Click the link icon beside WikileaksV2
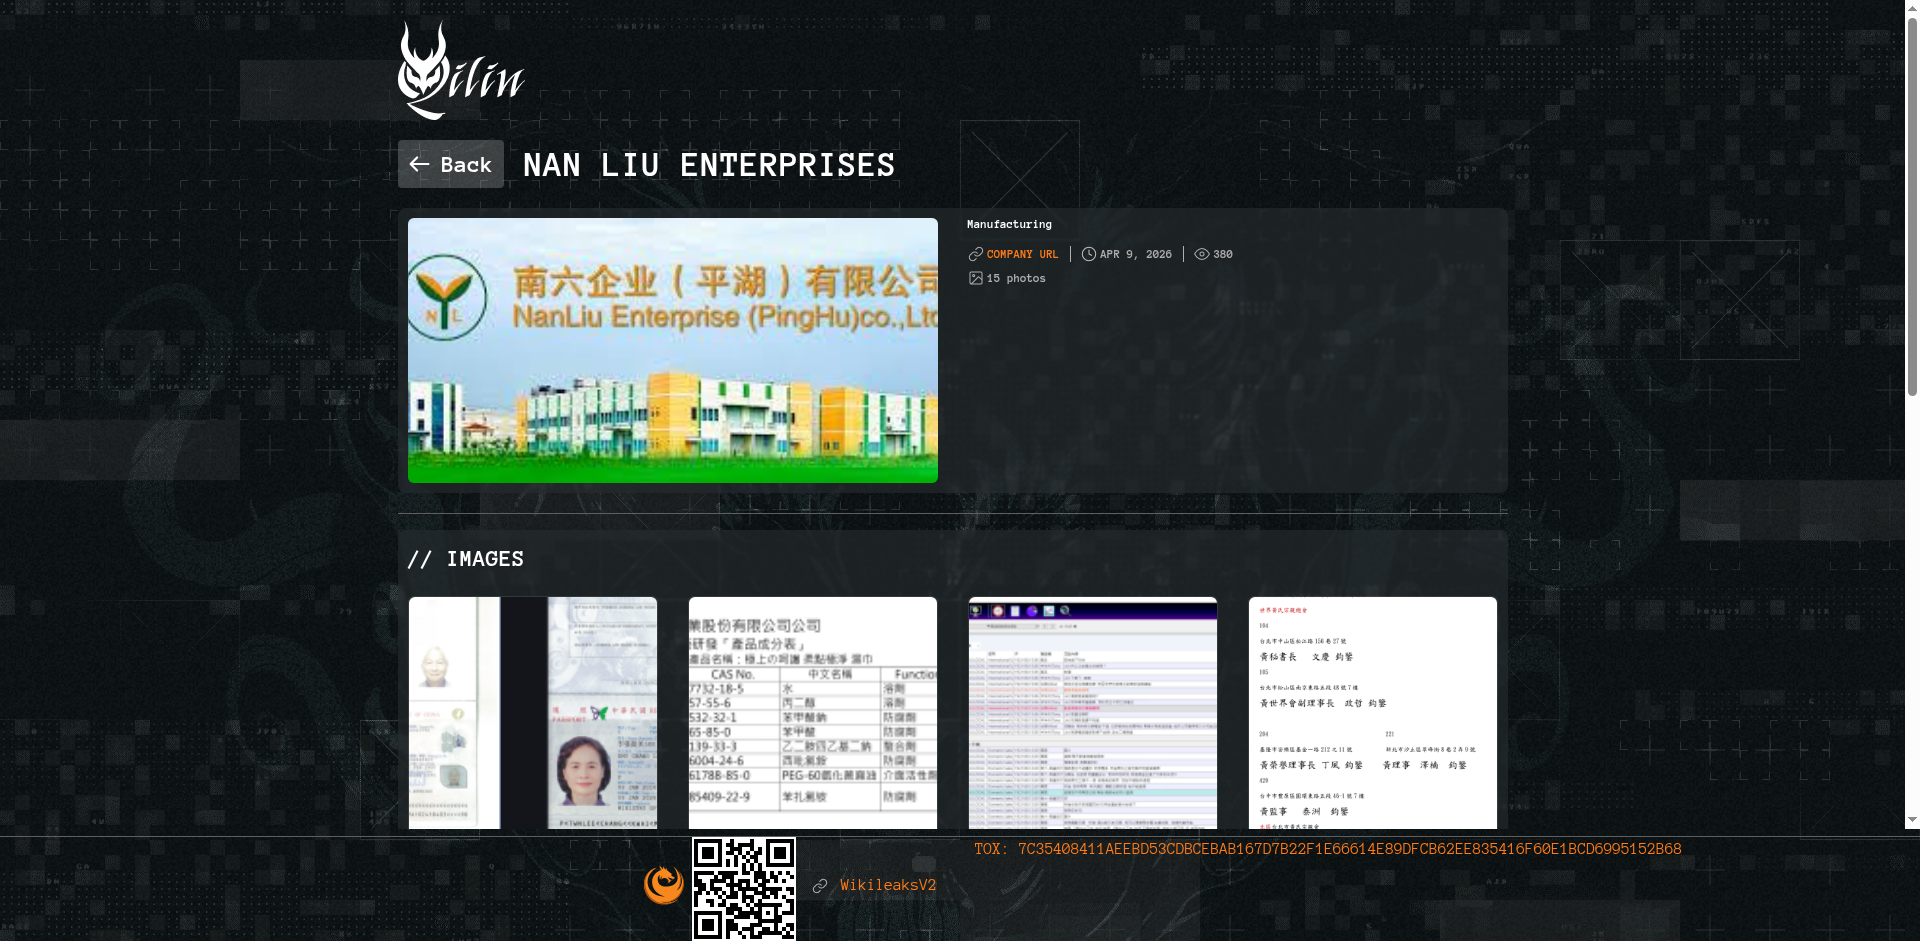Viewport: 1920px width, 941px height. tap(820, 886)
